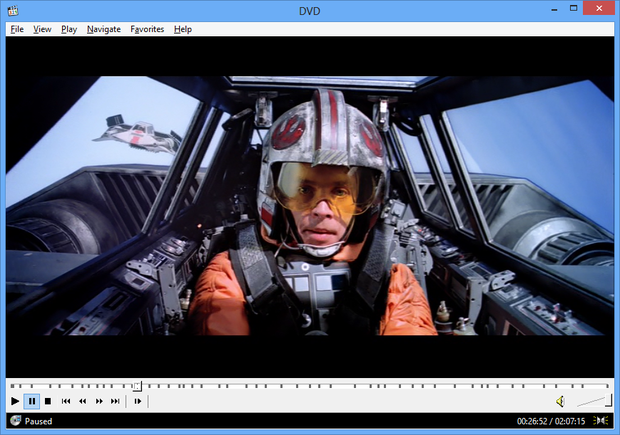Open the View menu

tap(42, 29)
